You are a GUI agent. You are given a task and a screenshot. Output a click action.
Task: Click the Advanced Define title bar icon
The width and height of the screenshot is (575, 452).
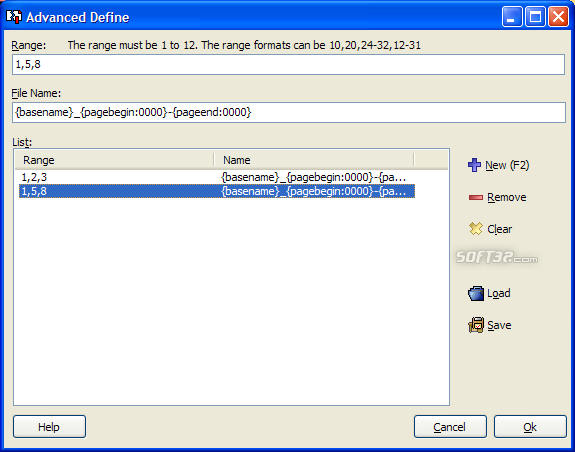14,17
